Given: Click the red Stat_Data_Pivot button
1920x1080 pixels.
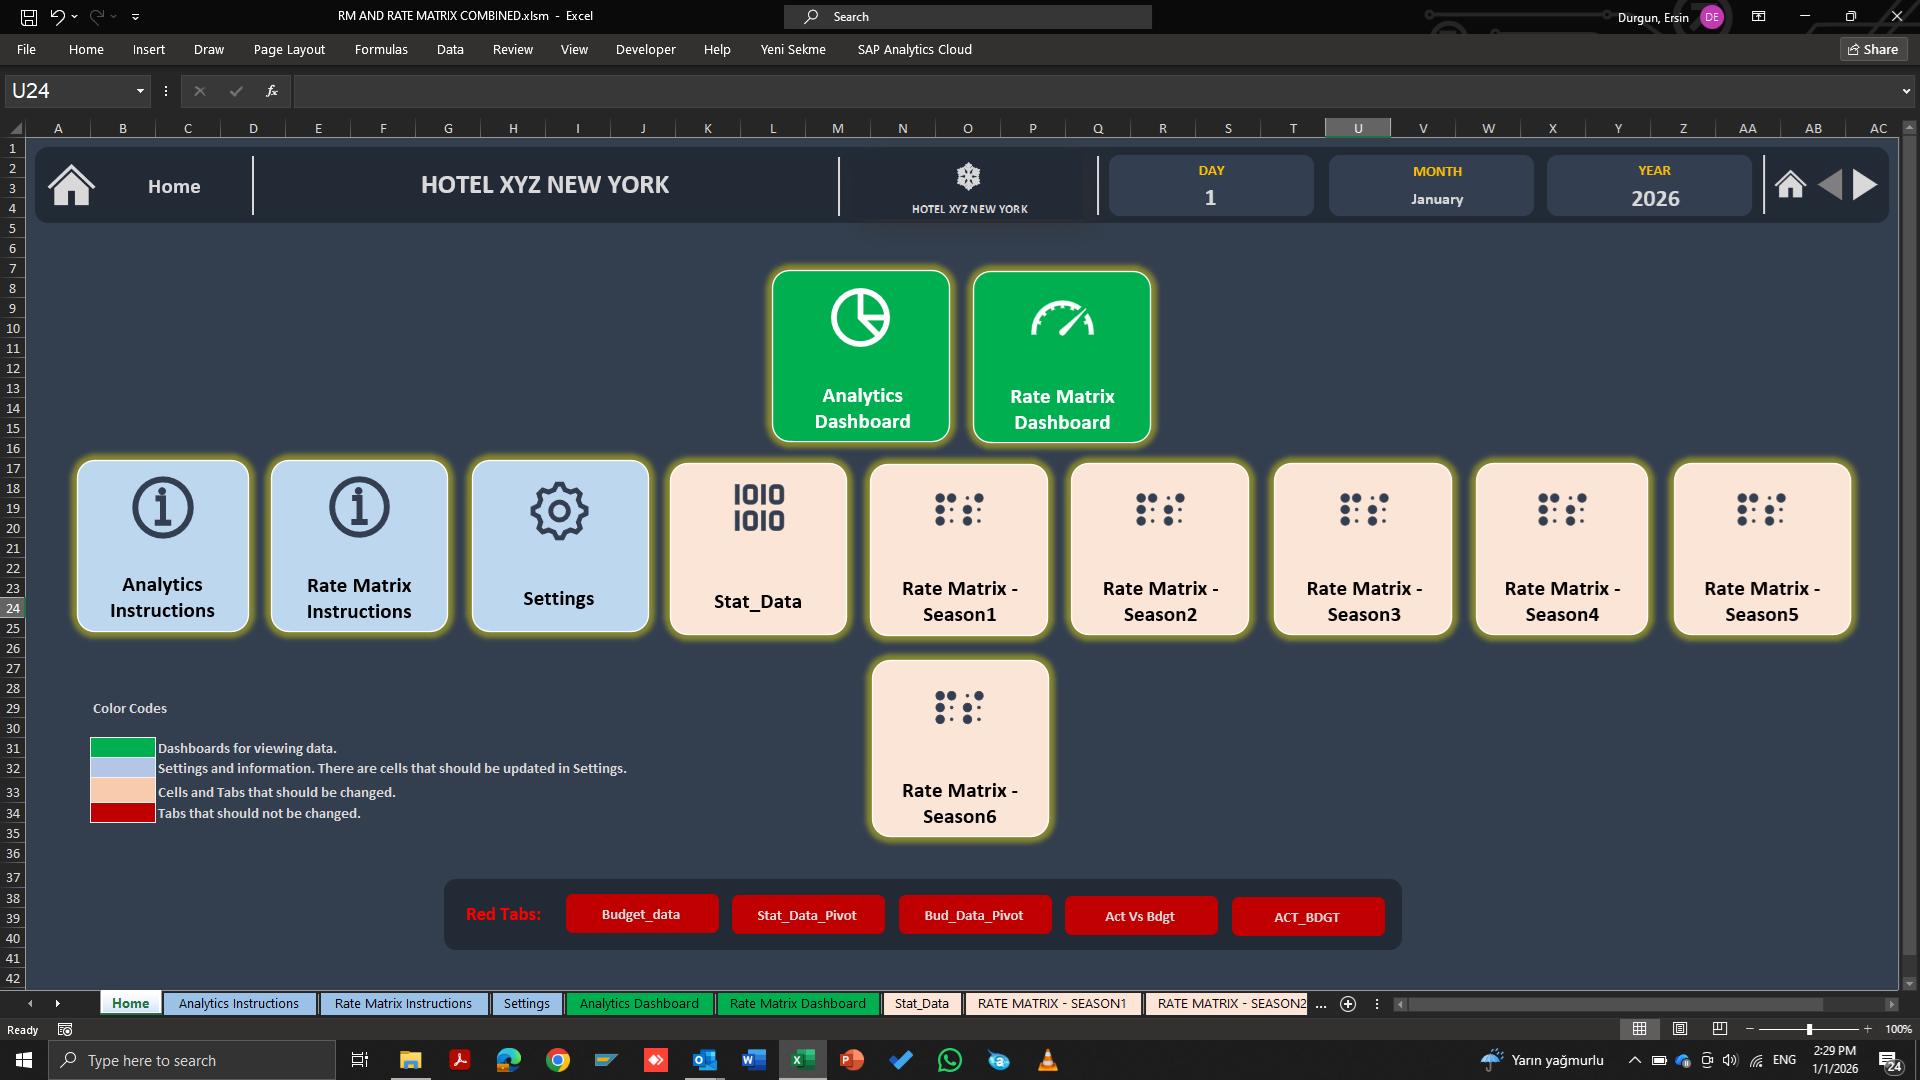Looking at the screenshot, I should tap(808, 915).
